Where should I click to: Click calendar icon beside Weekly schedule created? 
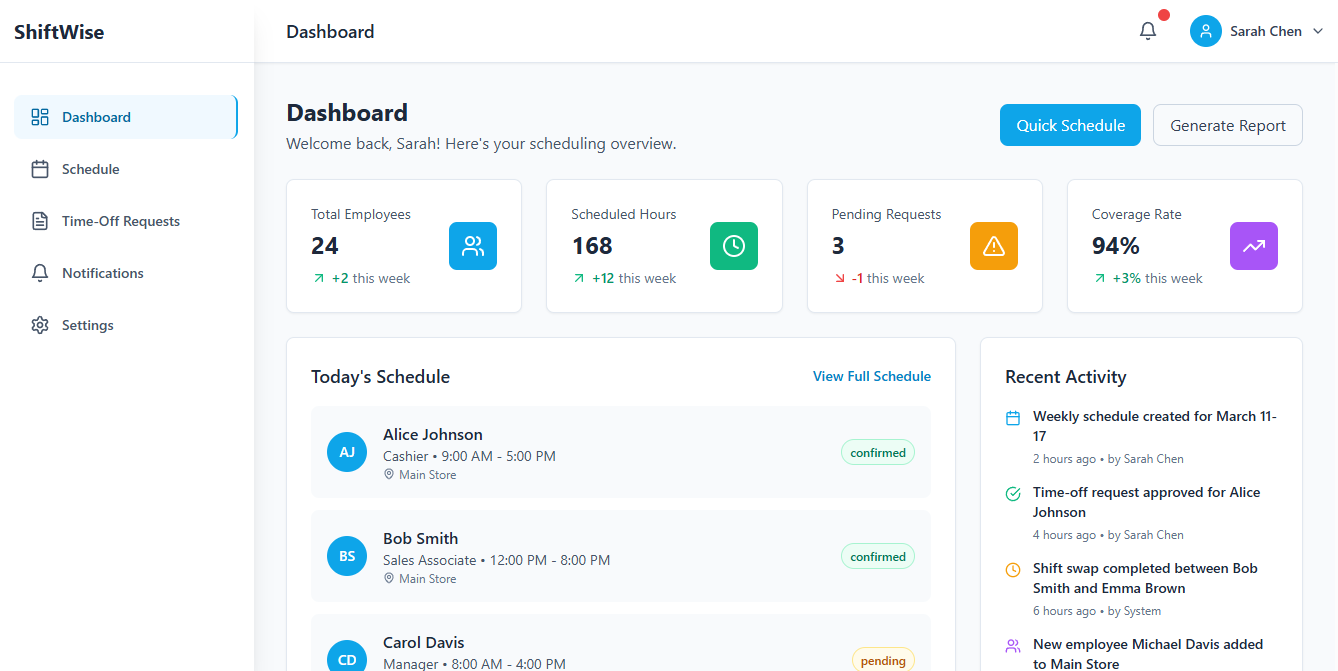pos(1013,418)
